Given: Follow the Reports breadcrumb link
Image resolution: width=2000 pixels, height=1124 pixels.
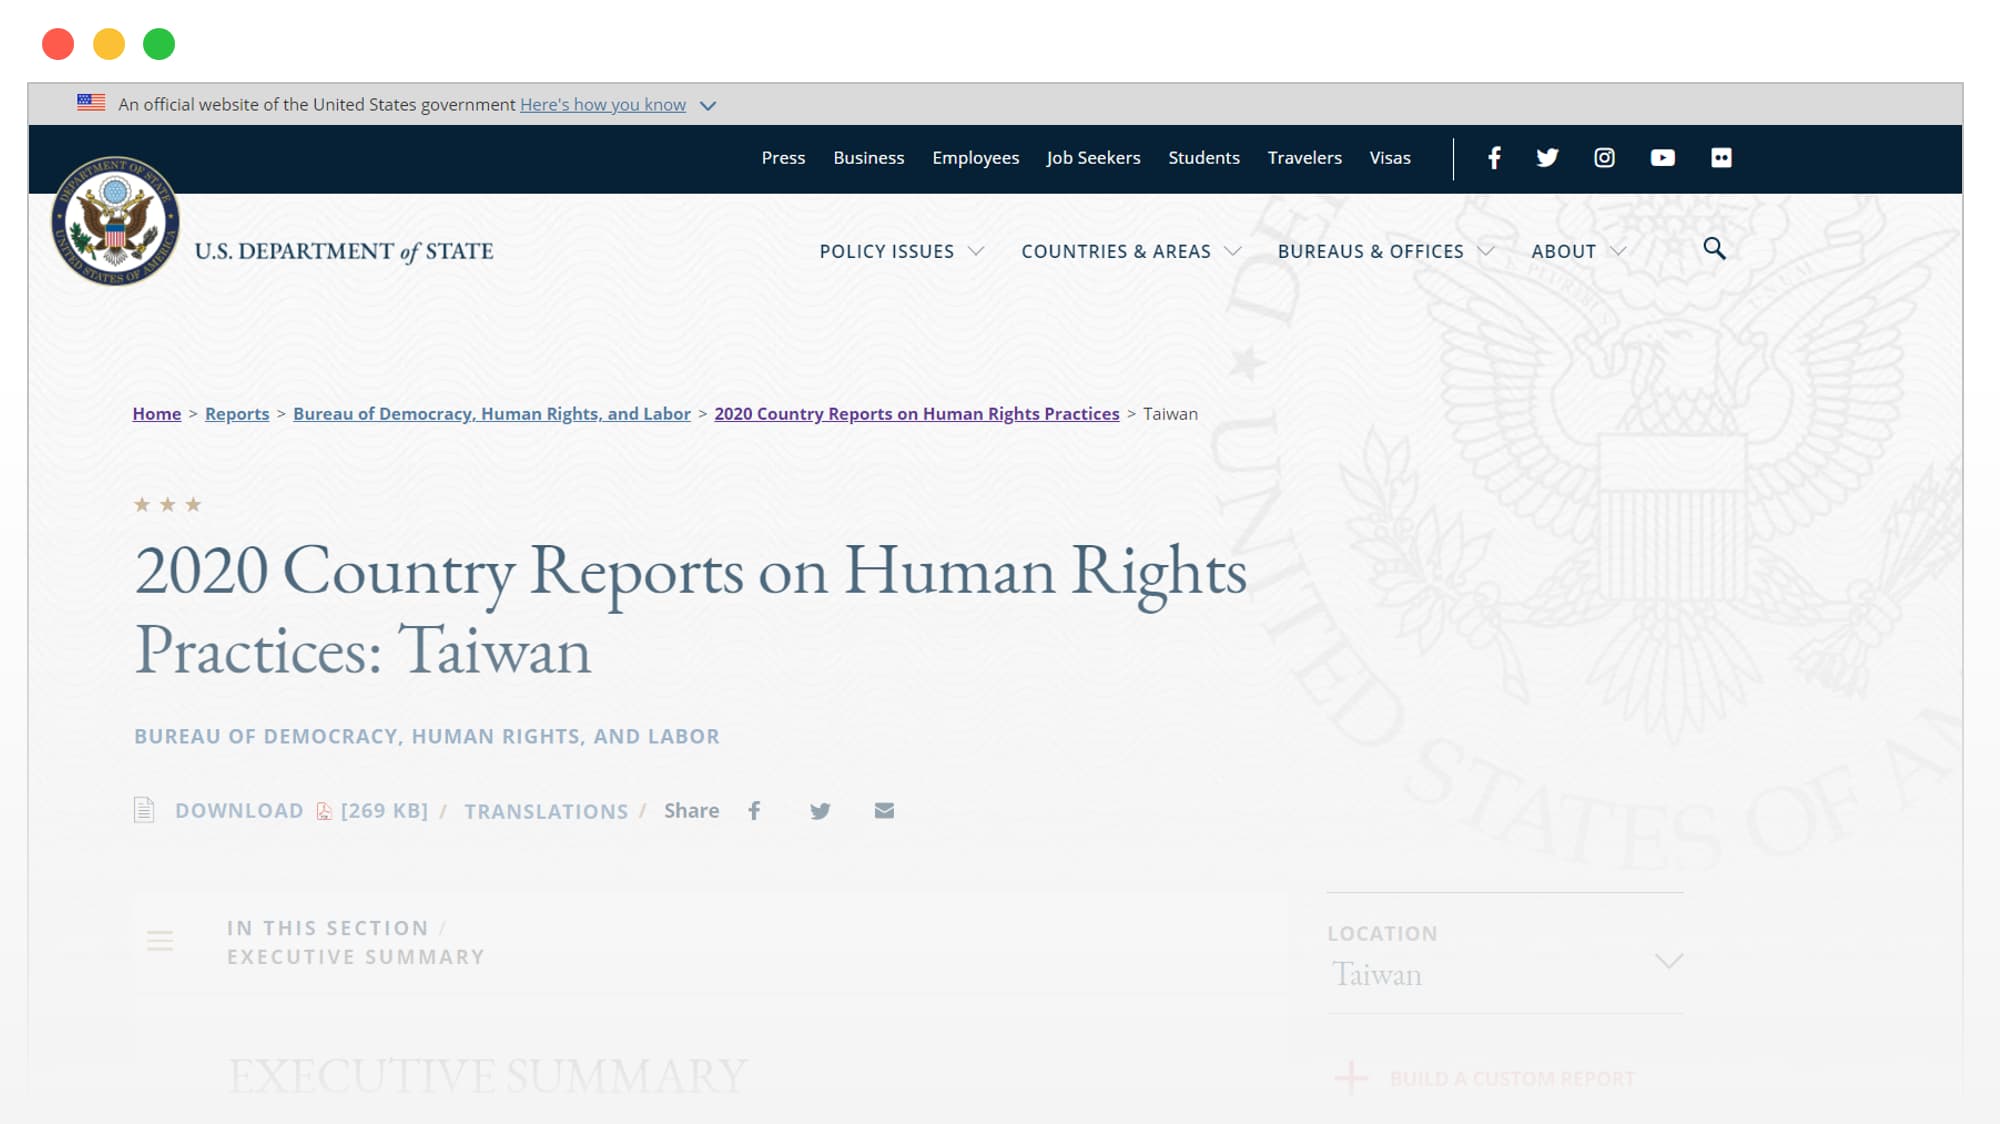Looking at the screenshot, I should (237, 414).
